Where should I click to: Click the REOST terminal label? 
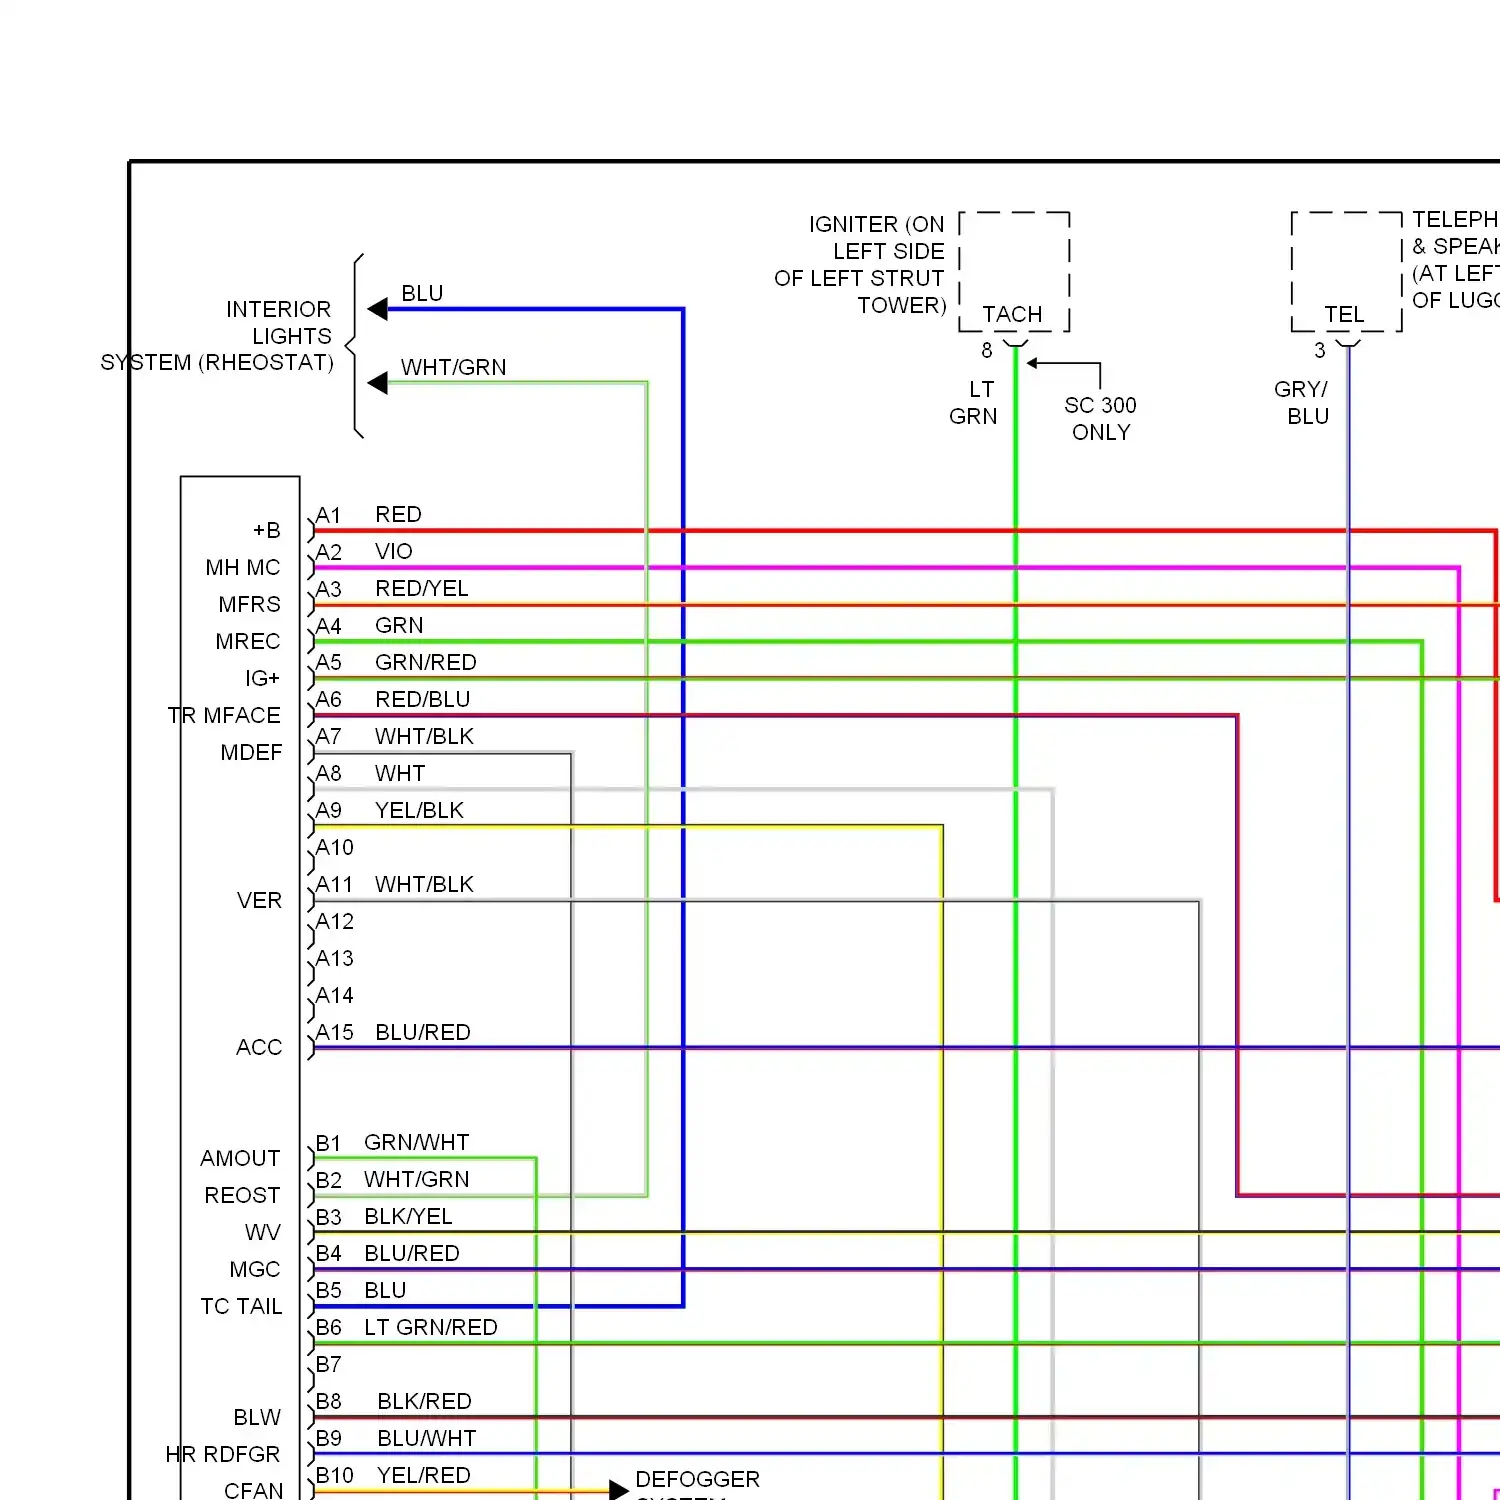(x=242, y=1195)
